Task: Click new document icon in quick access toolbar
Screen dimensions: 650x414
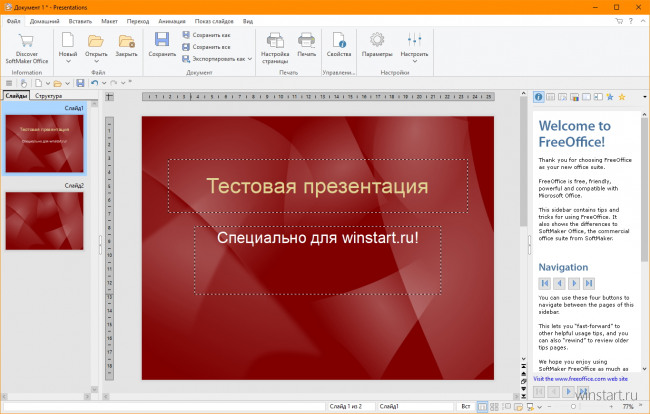Action: 38,83
